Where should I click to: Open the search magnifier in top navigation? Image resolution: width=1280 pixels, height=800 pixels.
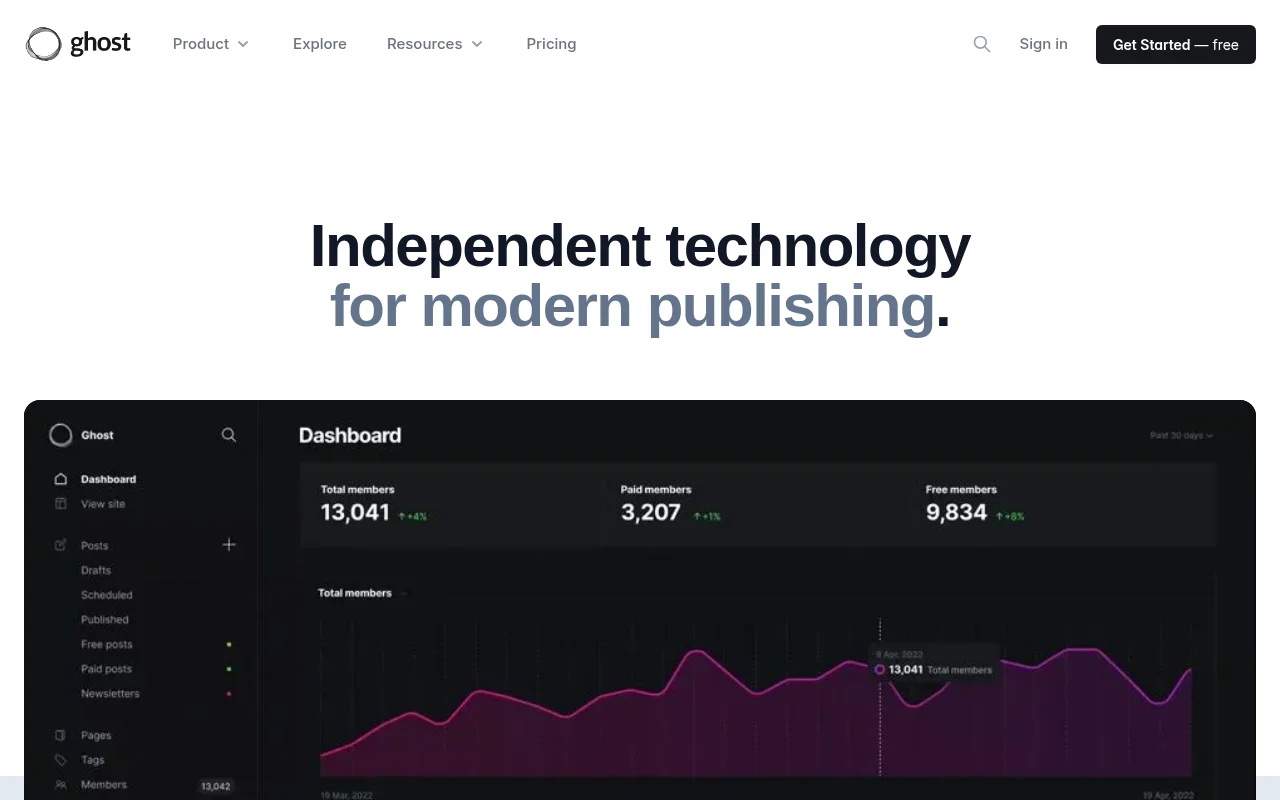pyautogui.click(x=982, y=44)
